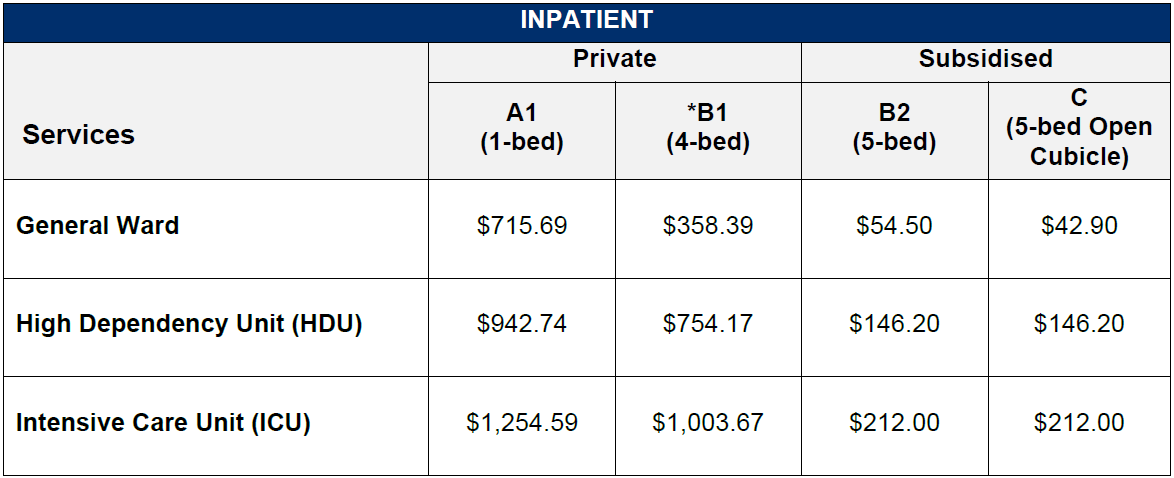Click the High Dependency Unit (HDU) label
Screen dimensions: 1174x478
tap(189, 325)
